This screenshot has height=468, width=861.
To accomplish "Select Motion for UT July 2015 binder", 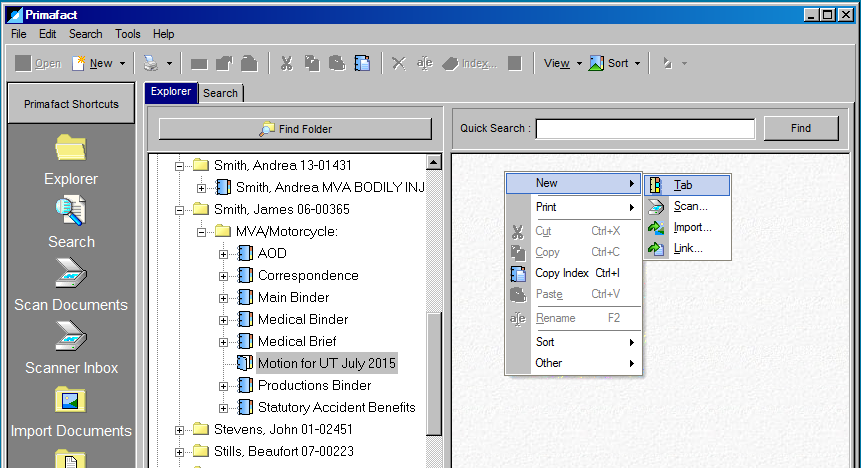I will click(327, 363).
